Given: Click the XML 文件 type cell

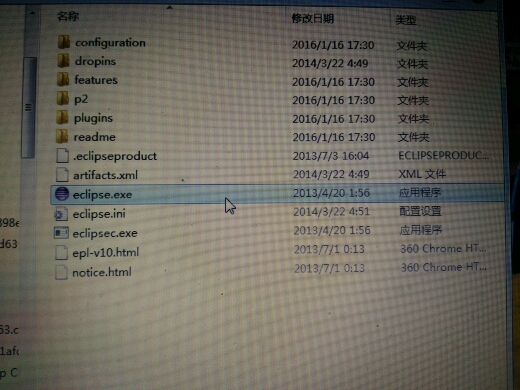Looking at the screenshot, I should point(422,174).
